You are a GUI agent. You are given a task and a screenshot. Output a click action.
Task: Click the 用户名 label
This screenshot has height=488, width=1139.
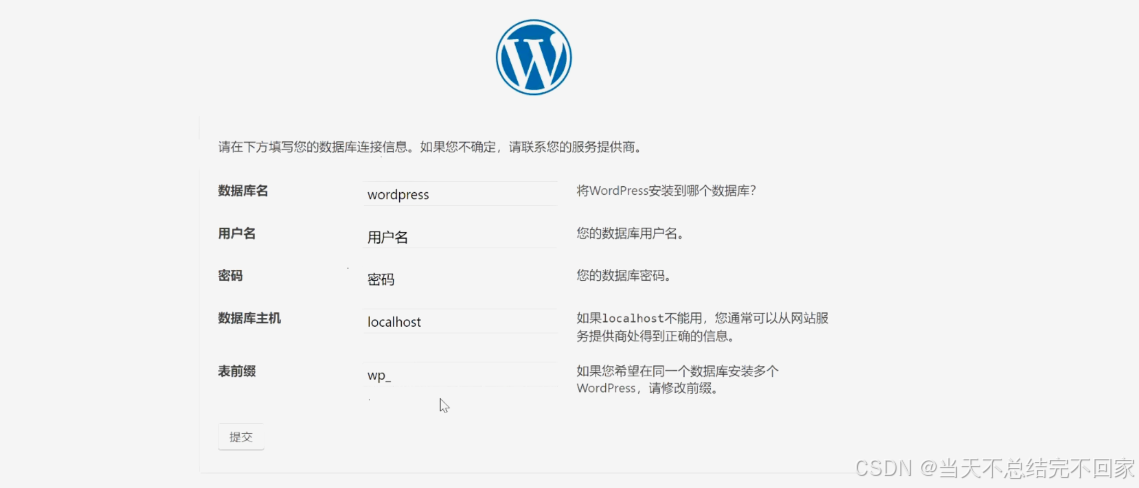click(237, 233)
